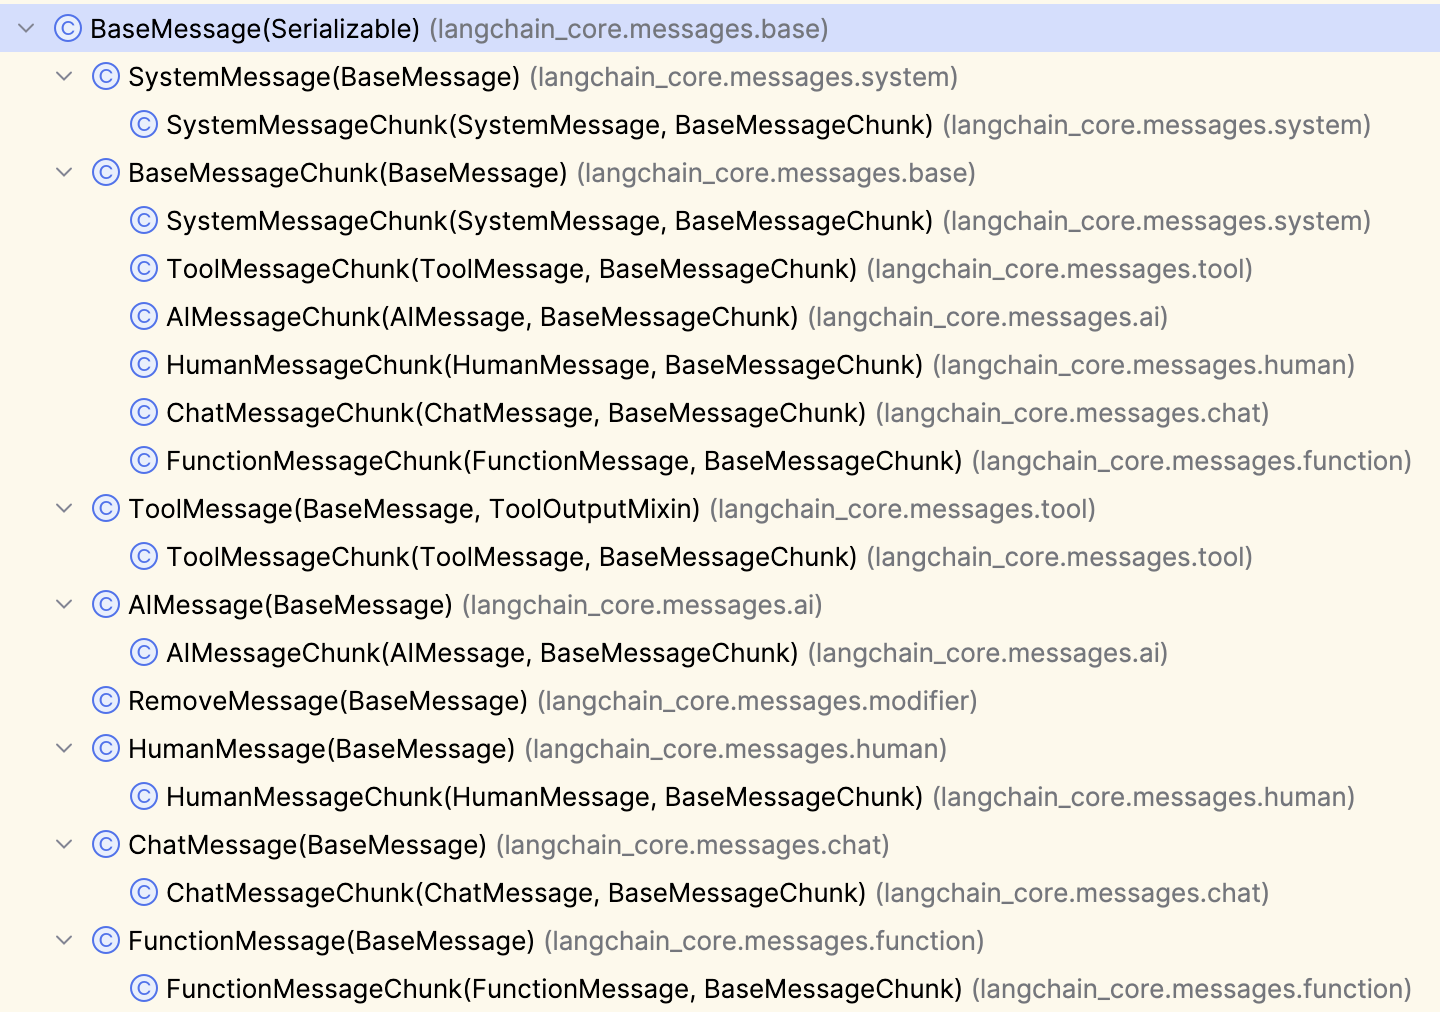Select SystemMessageChunk under SystemMessage

coord(548,125)
